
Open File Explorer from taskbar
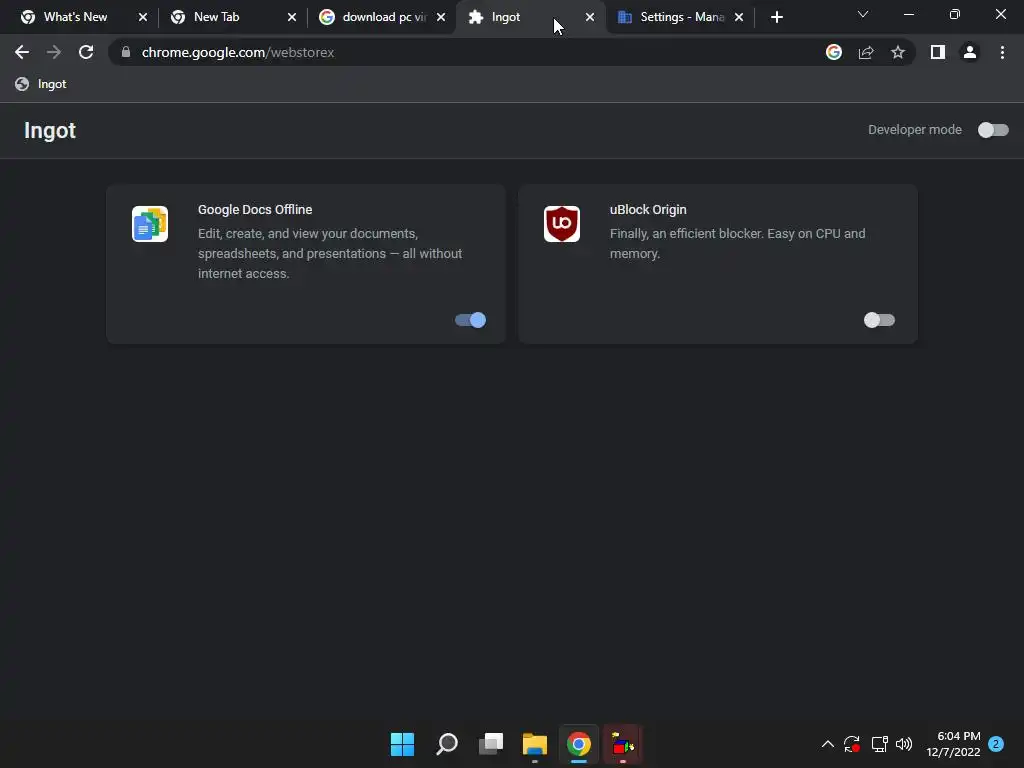click(x=535, y=744)
